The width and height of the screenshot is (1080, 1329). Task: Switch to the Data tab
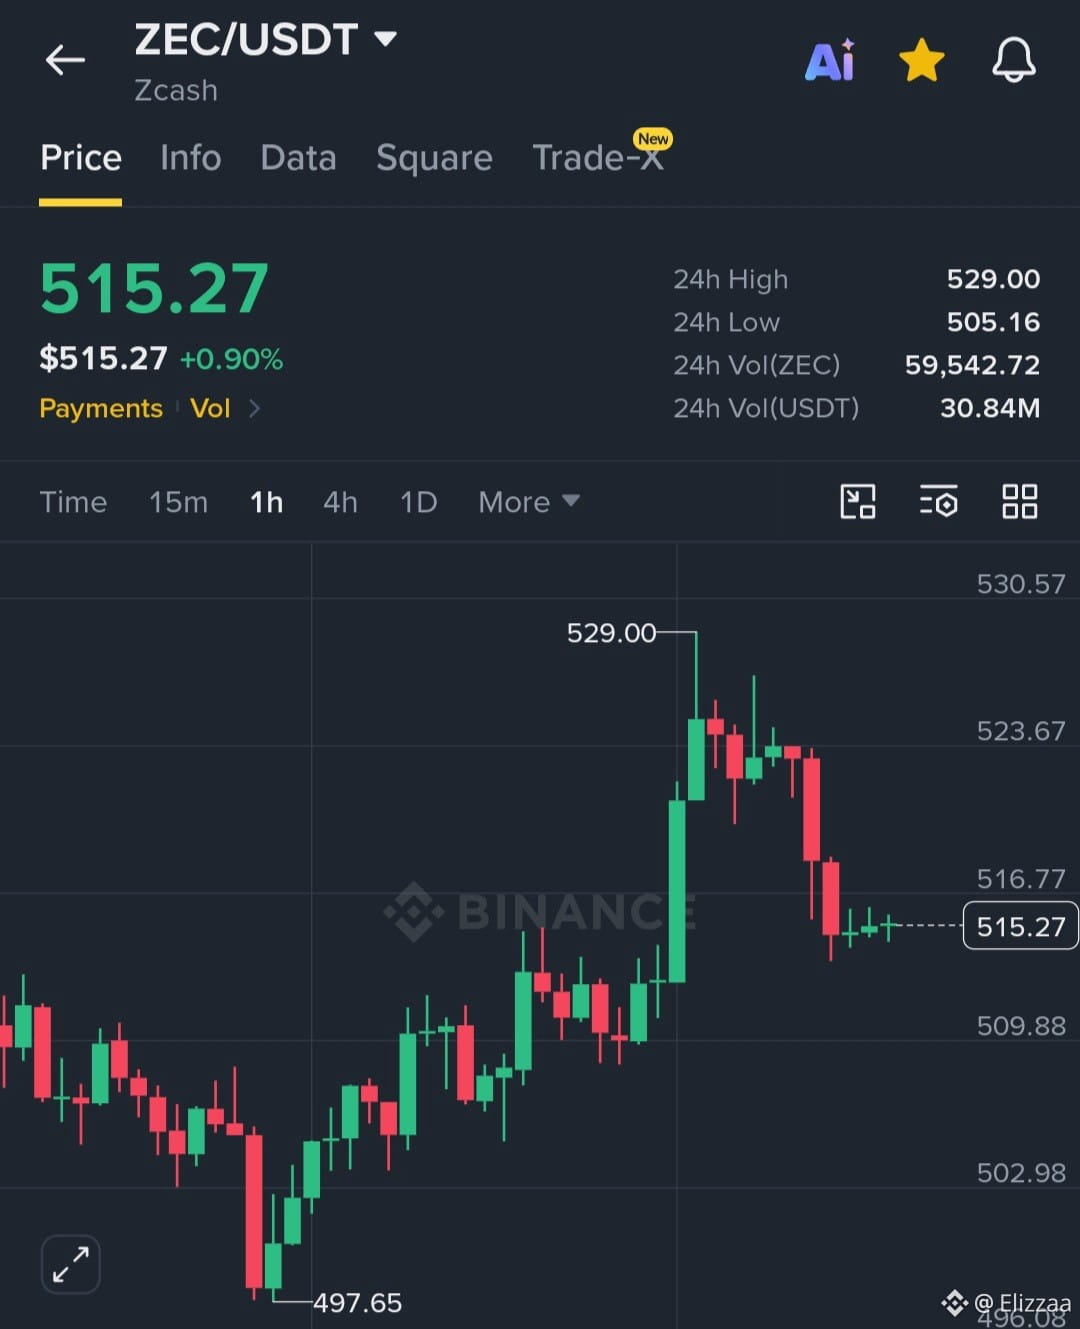(x=298, y=158)
